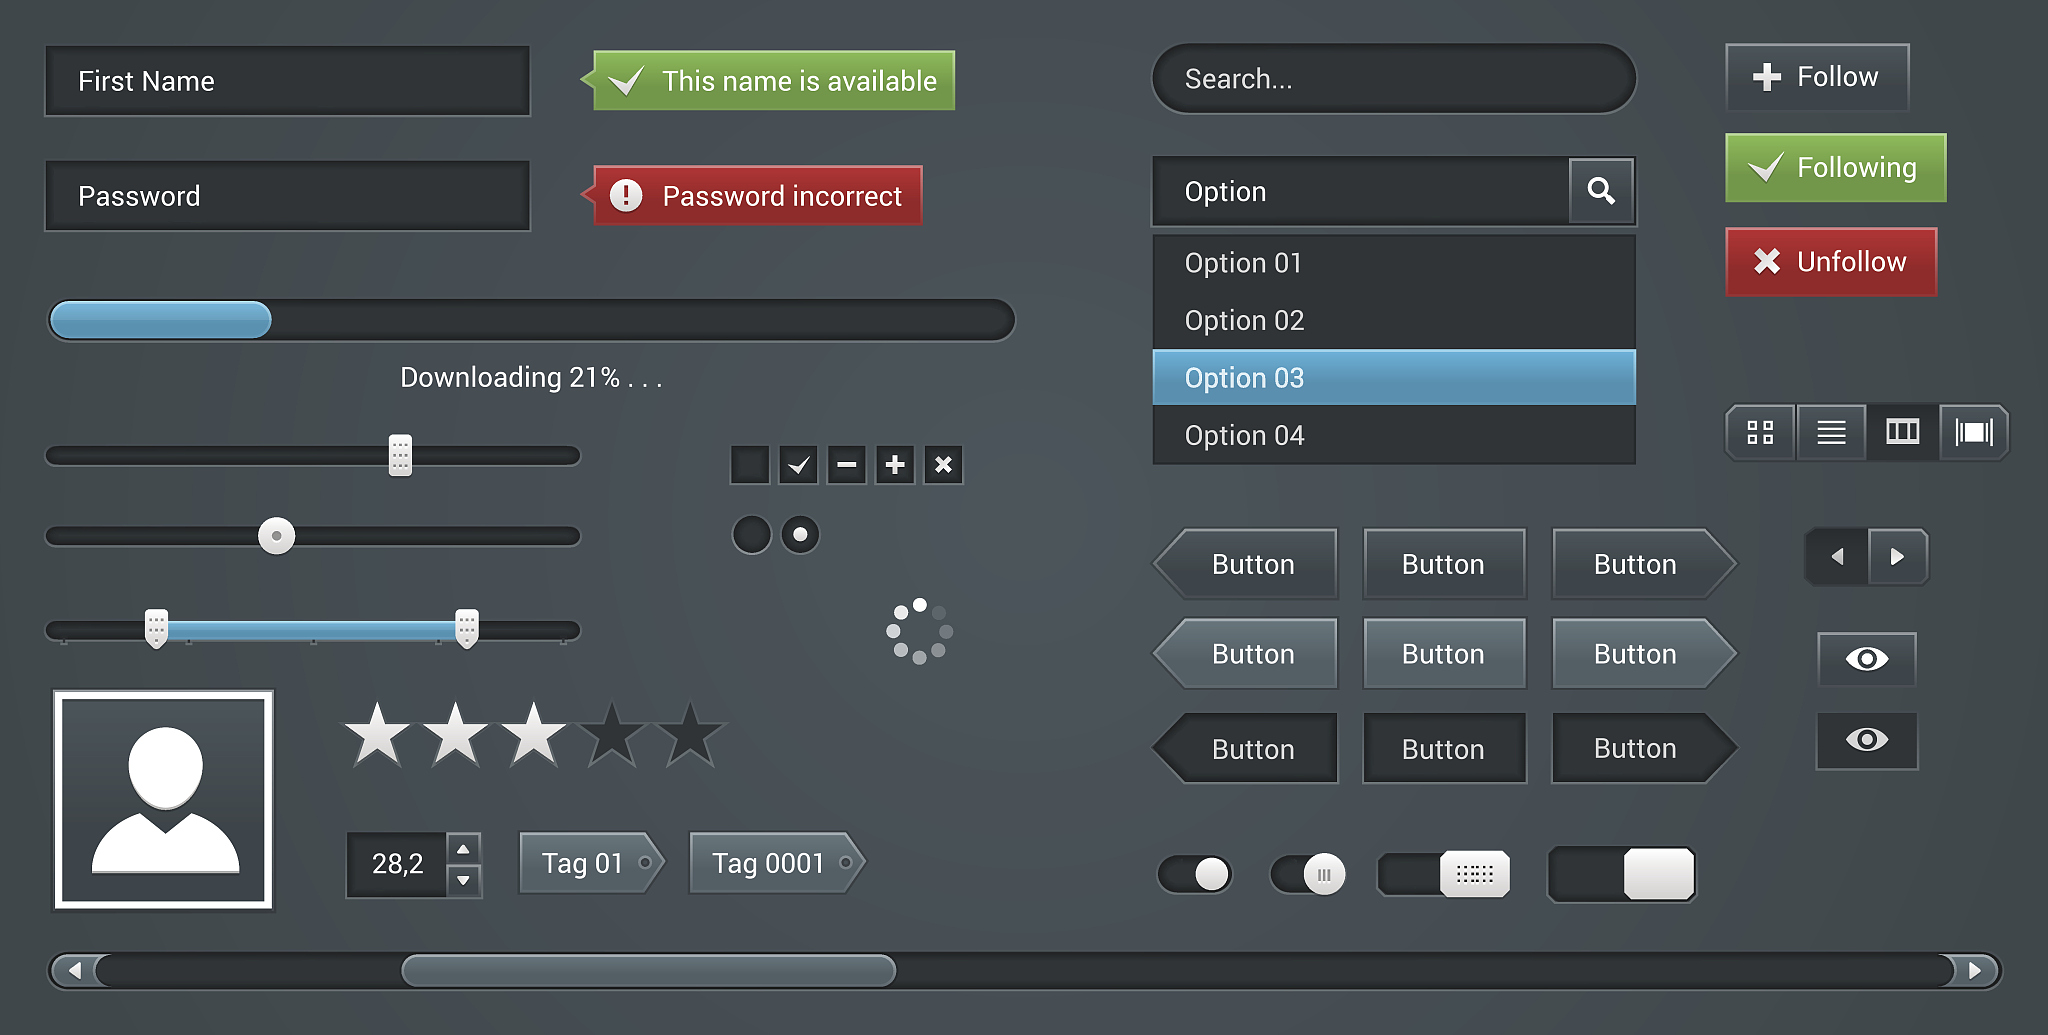Click the Follow button
Viewport: 2048px width, 1035px height.
[x=1817, y=77]
